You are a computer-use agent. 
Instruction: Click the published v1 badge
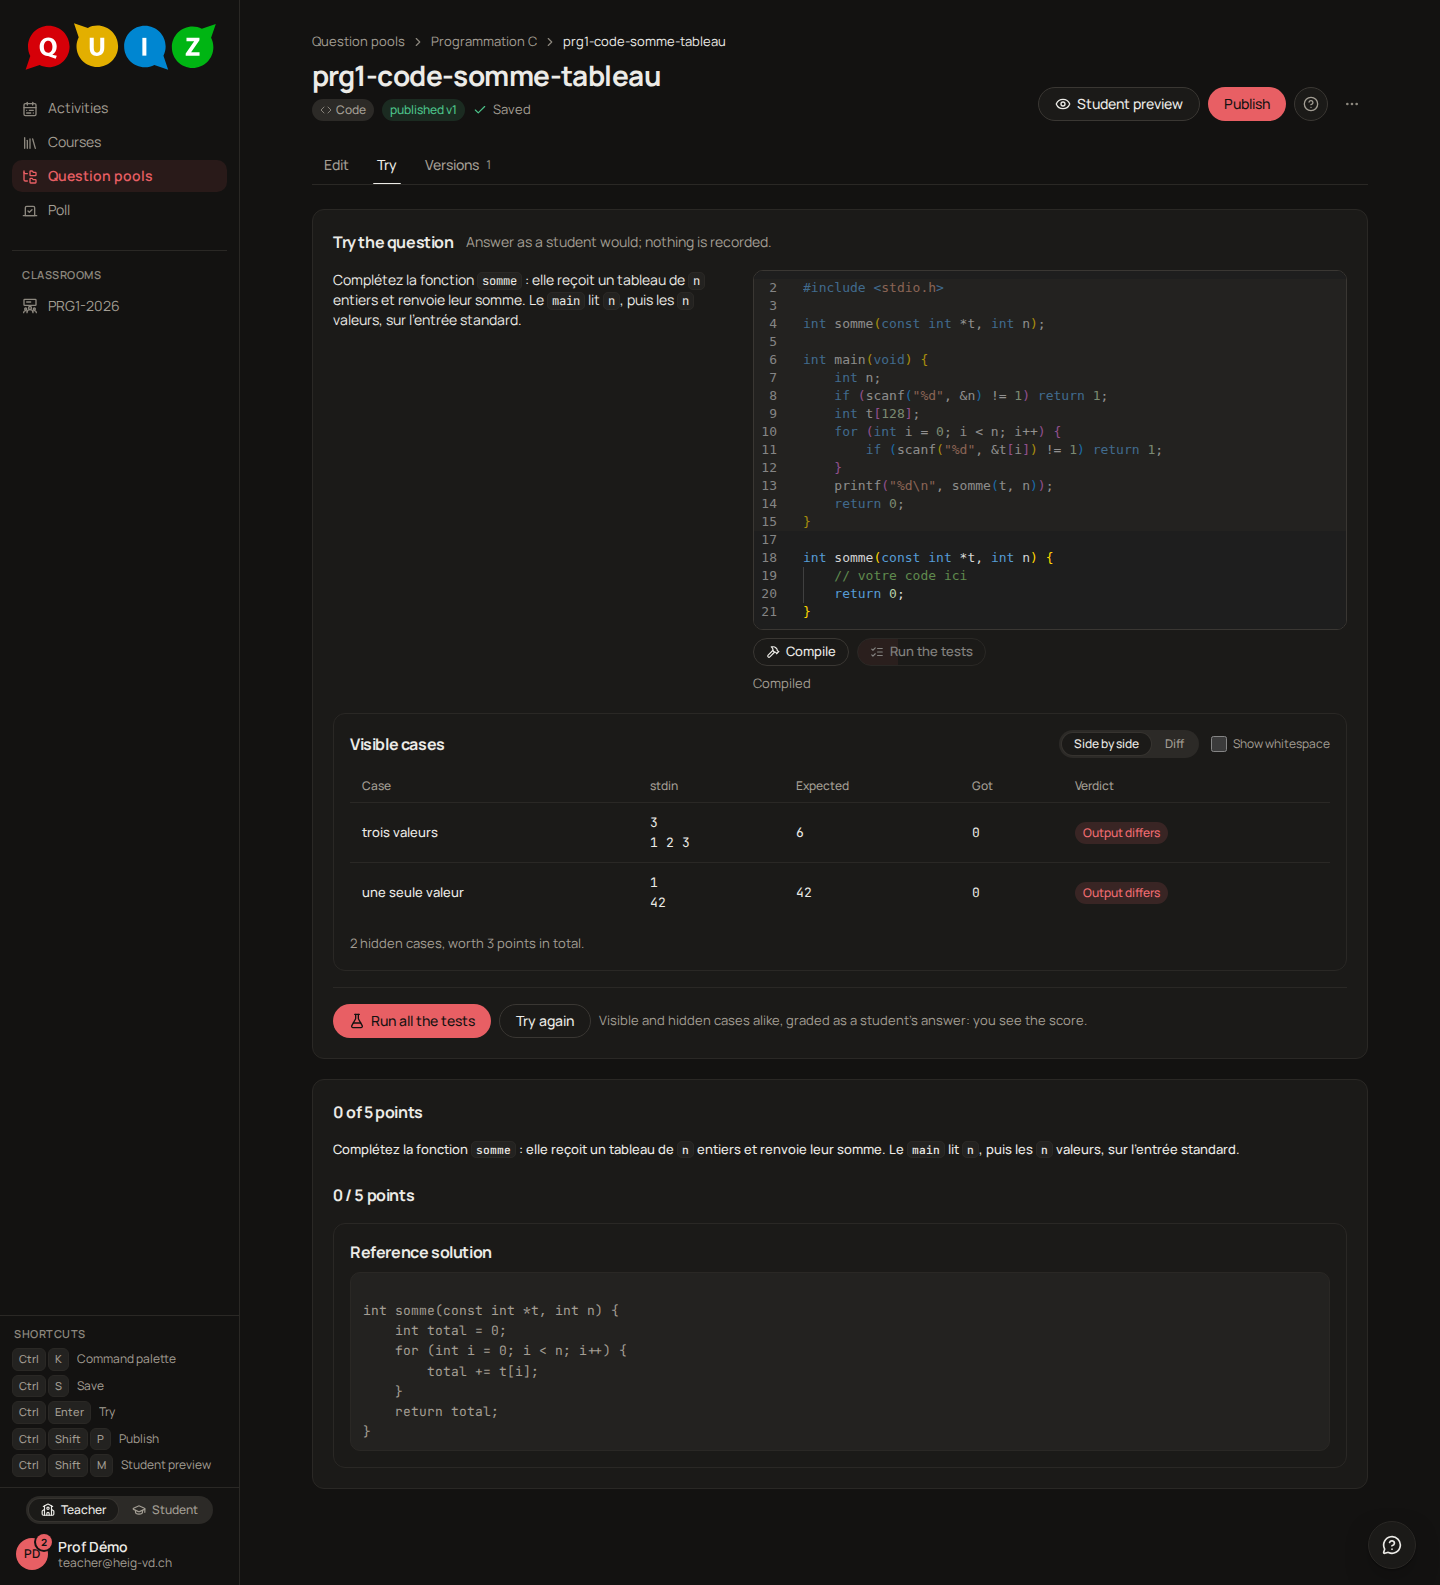[423, 110]
